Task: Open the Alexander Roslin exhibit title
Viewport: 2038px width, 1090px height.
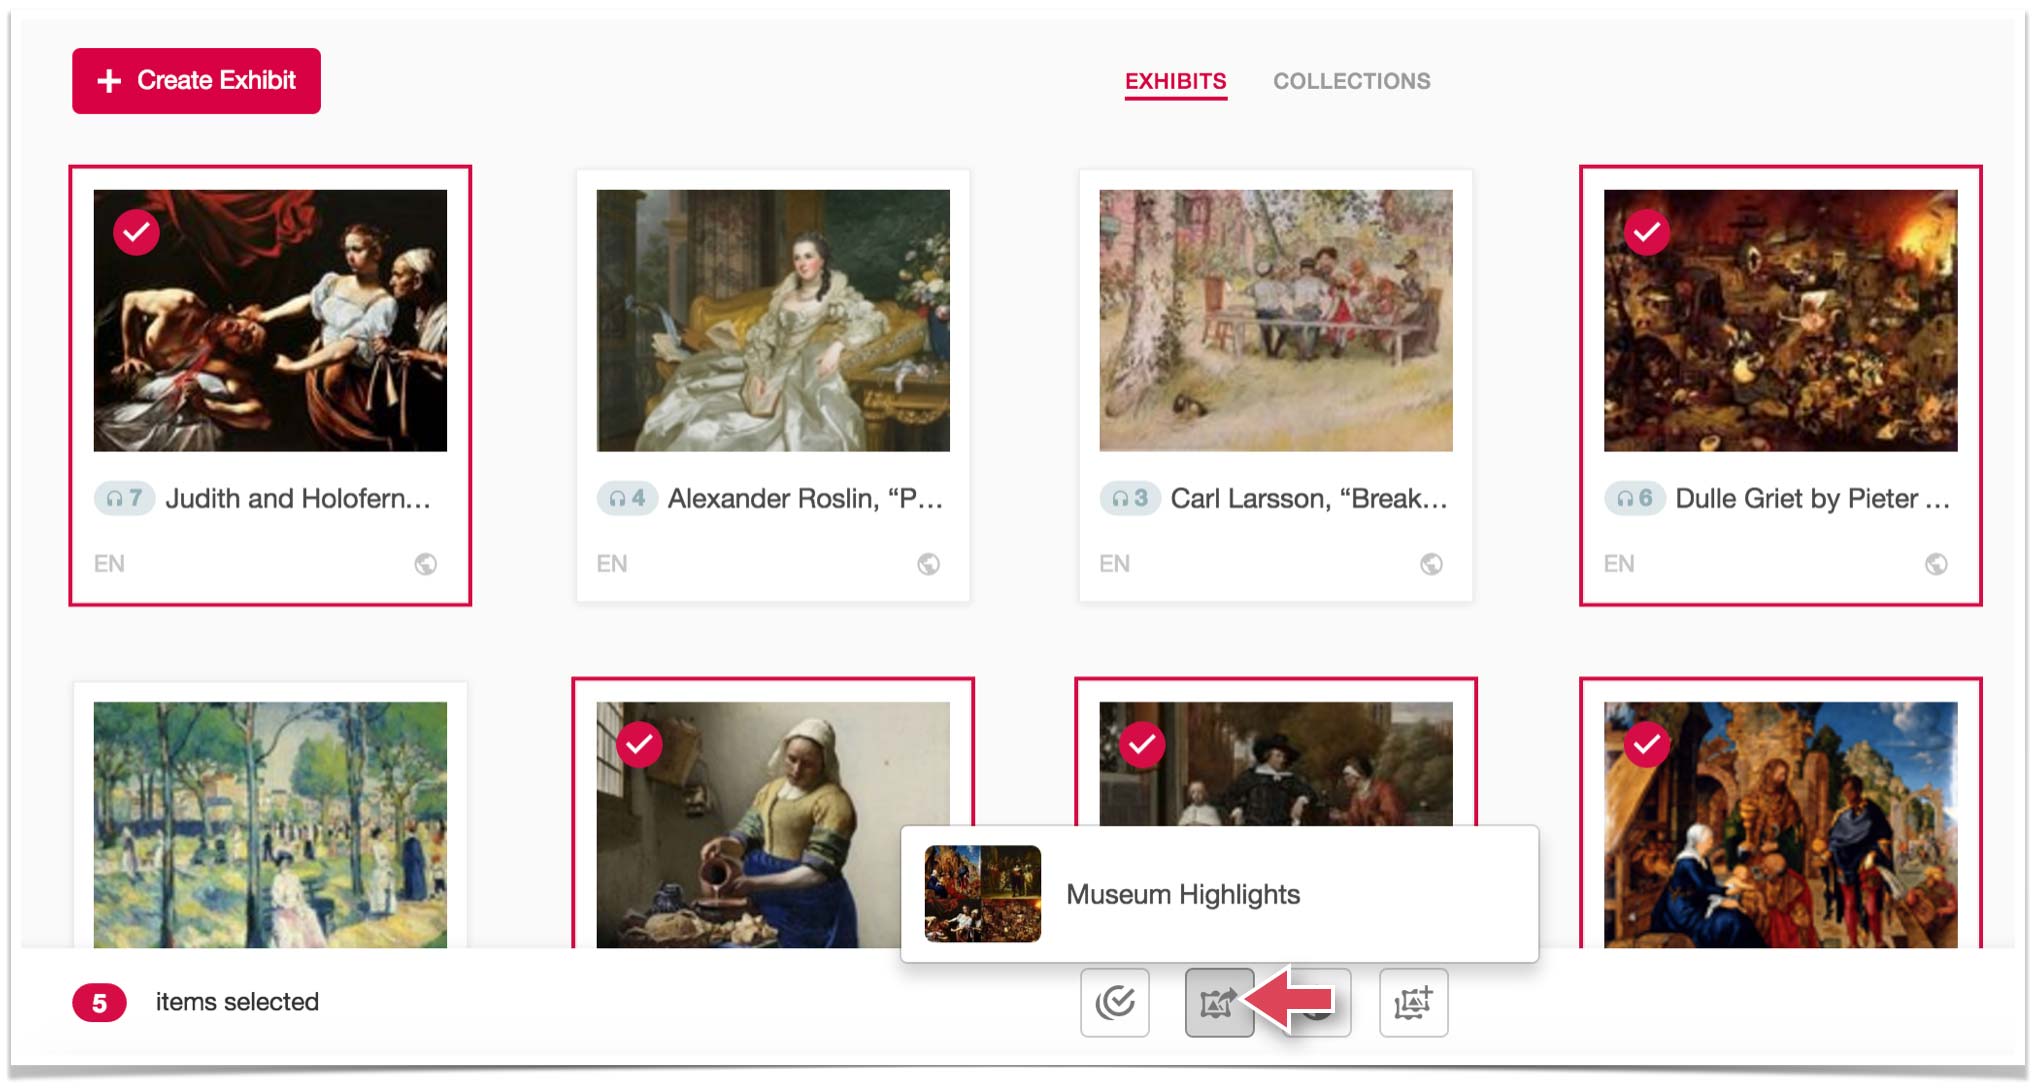Action: click(x=805, y=498)
